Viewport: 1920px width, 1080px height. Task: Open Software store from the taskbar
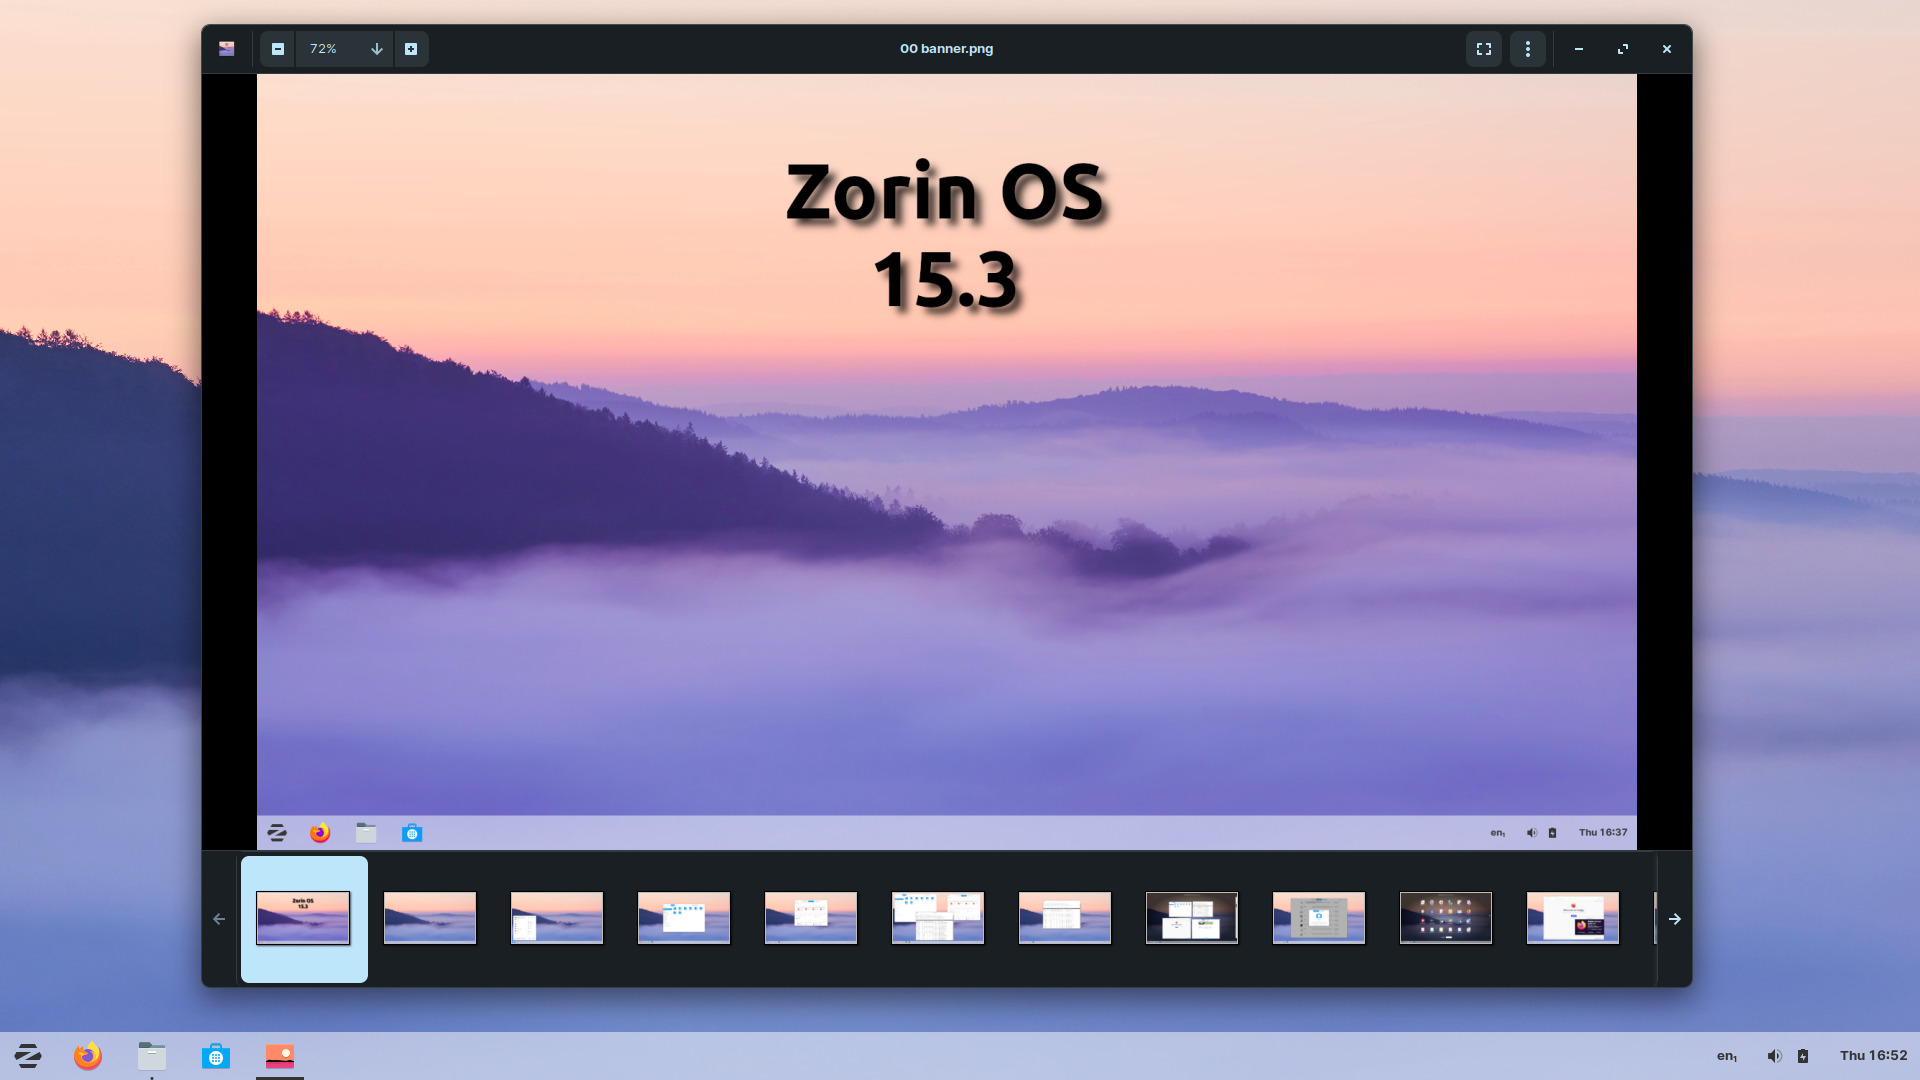(x=216, y=1056)
